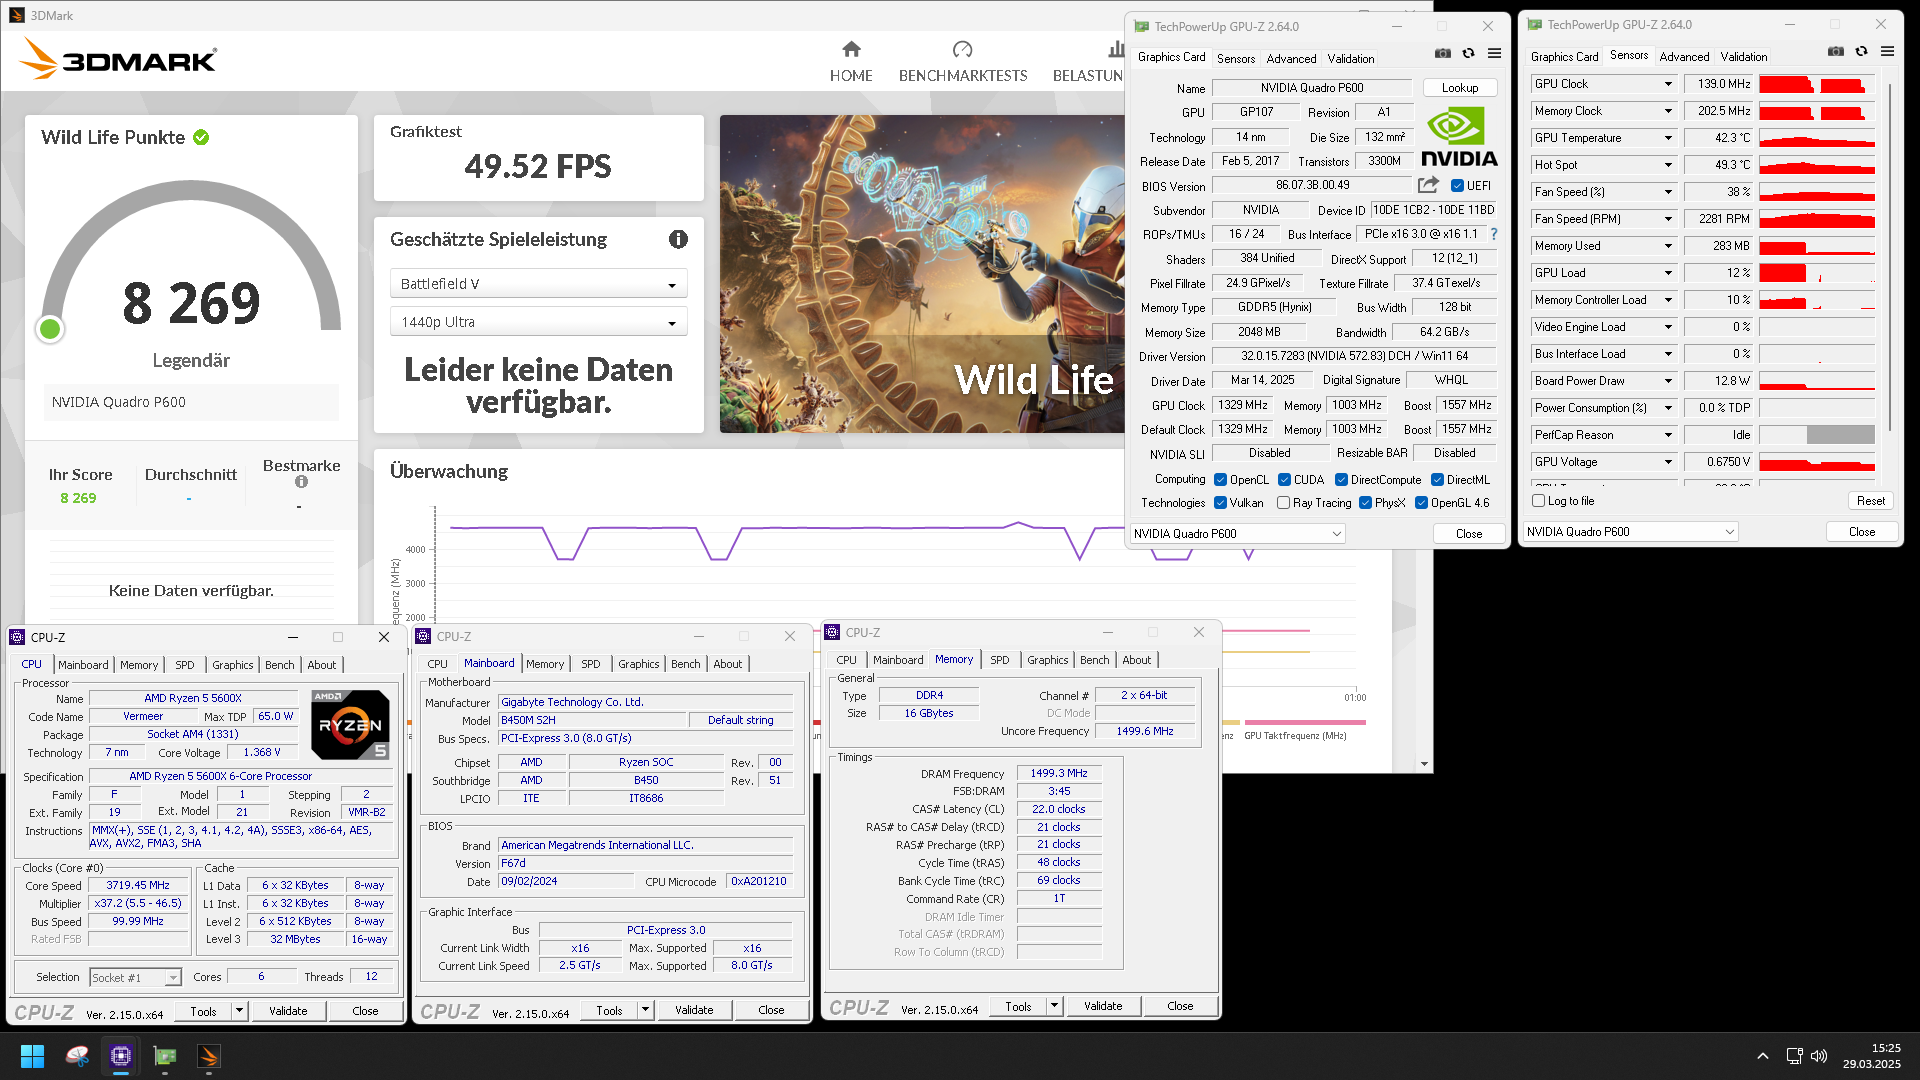Toggle the DirectML checkbox
Image resolution: width=1920 pixels, height=1080 pixels.
point(1437,480)
